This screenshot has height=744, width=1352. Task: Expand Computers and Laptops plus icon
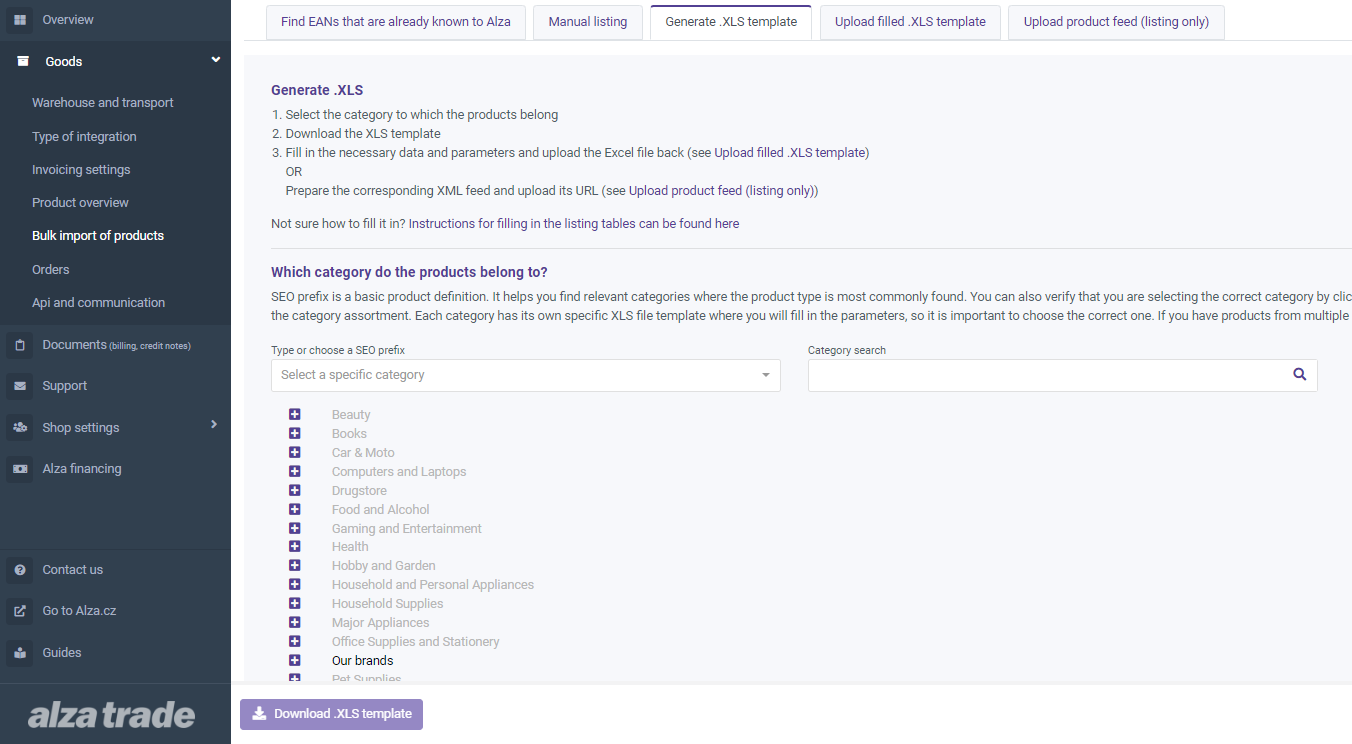coord(295,471)
